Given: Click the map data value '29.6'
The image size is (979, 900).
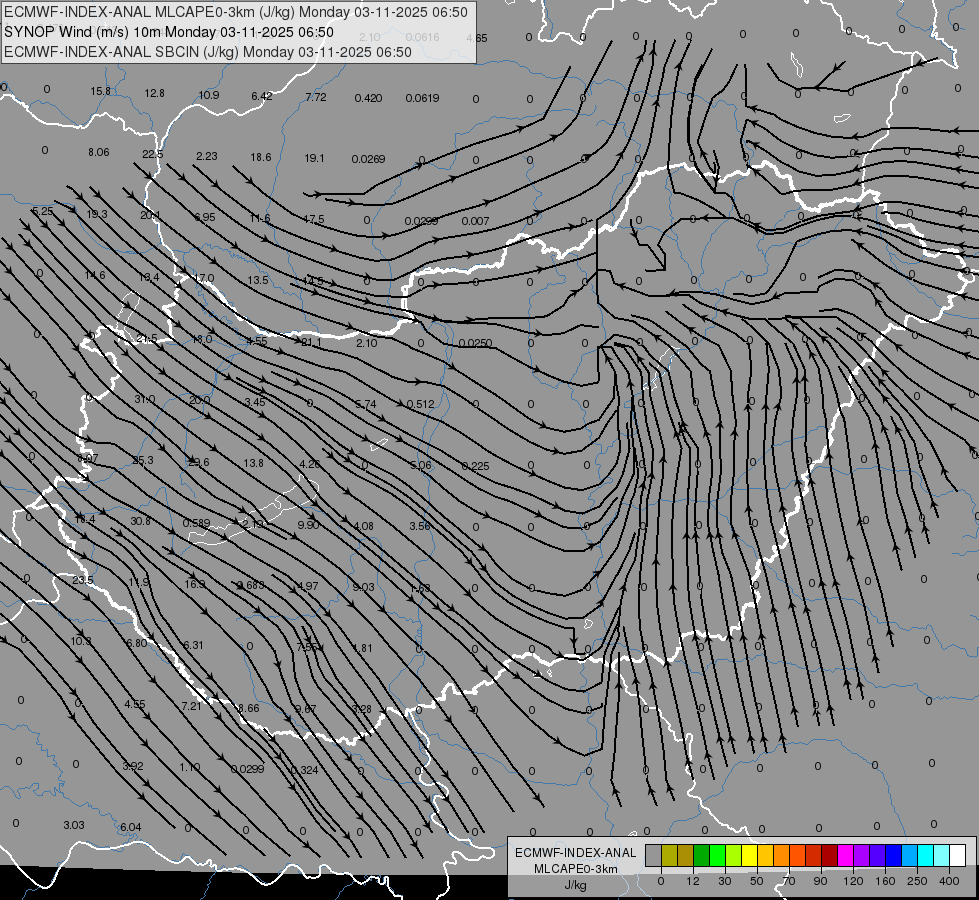Looking at the screenshot, I should point(199,462).
